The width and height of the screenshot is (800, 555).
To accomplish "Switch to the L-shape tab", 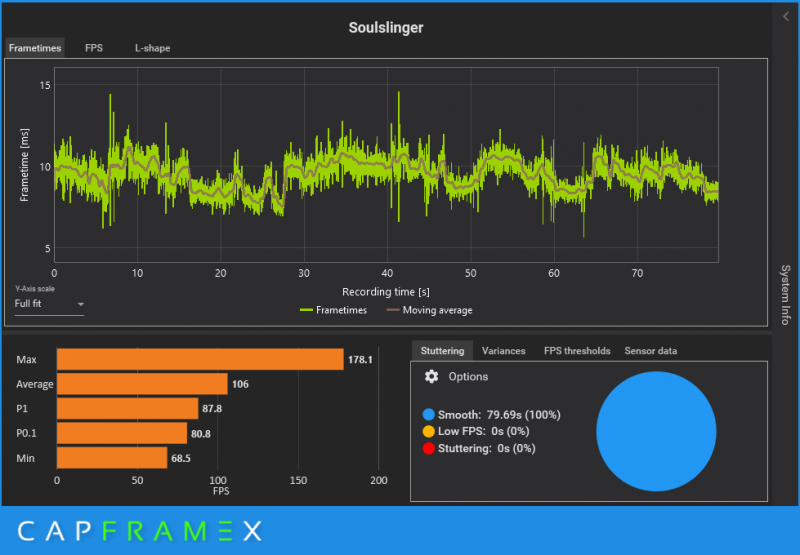I will tap(153, 48).
